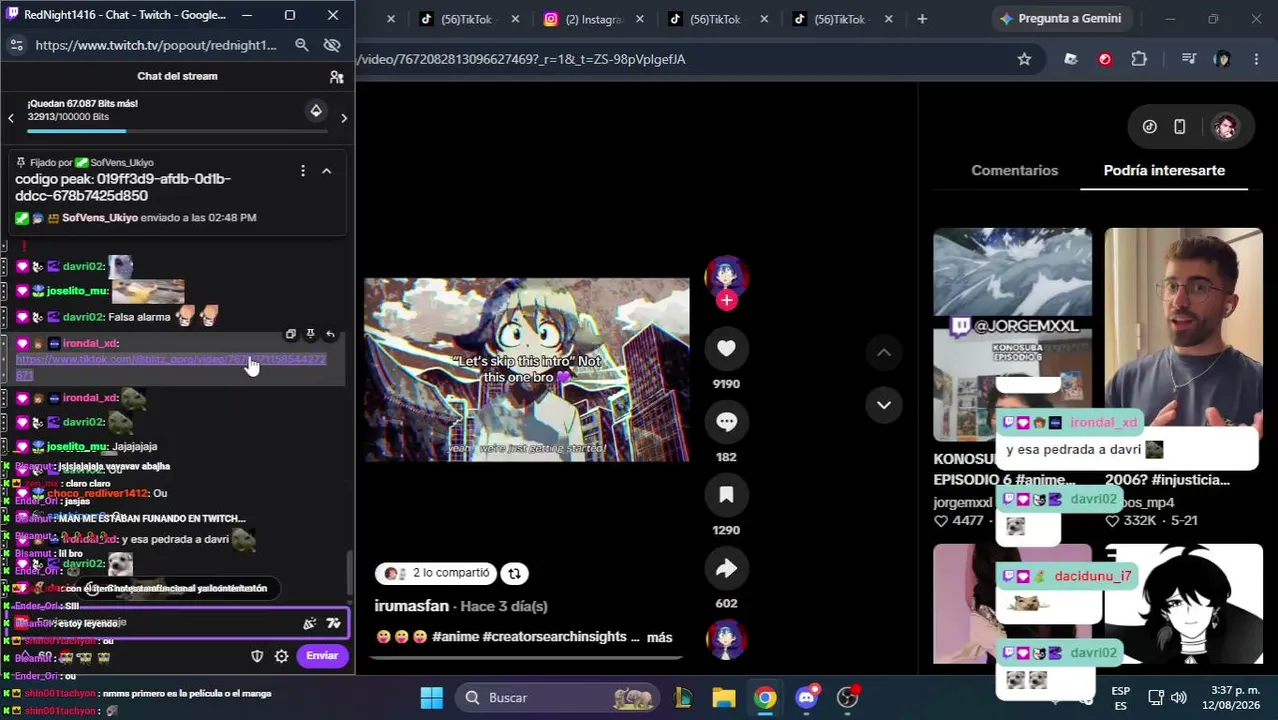The image size is (1278, 720).
Task: Open File Explorer from the taskbar
Action: (723, 698)
